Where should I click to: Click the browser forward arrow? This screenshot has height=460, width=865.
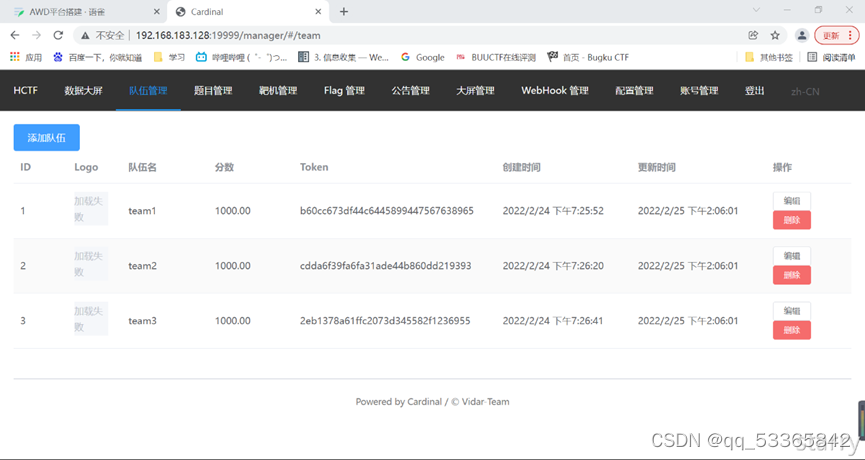pyautogui.click(x=36, y=35)
